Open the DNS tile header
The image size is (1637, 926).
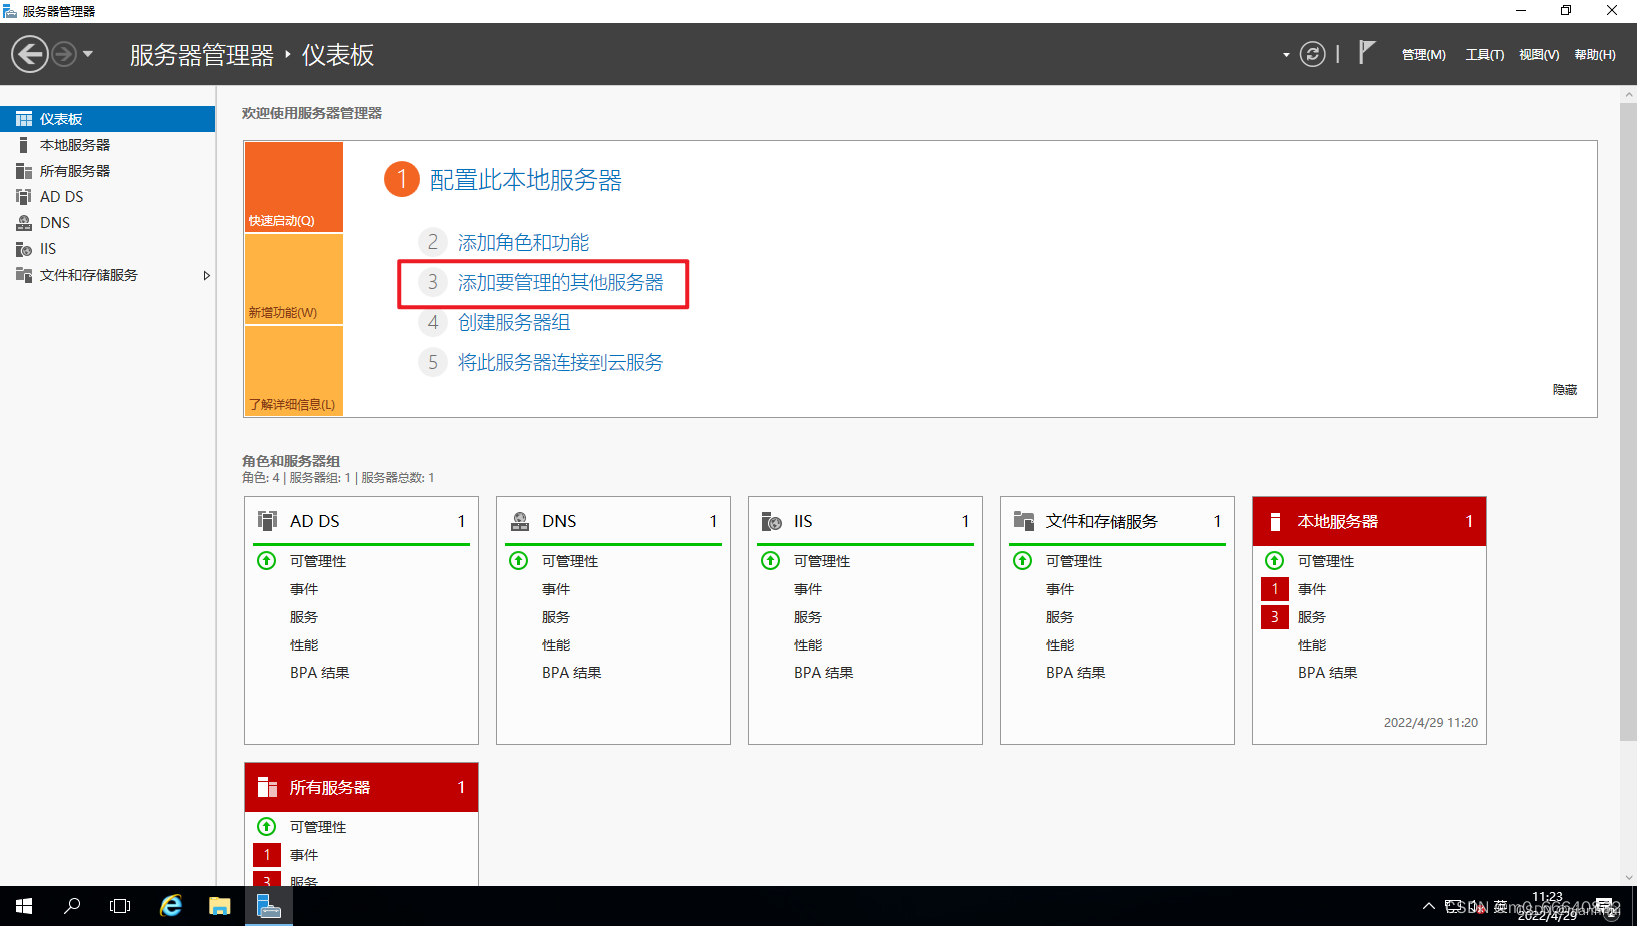613,521
